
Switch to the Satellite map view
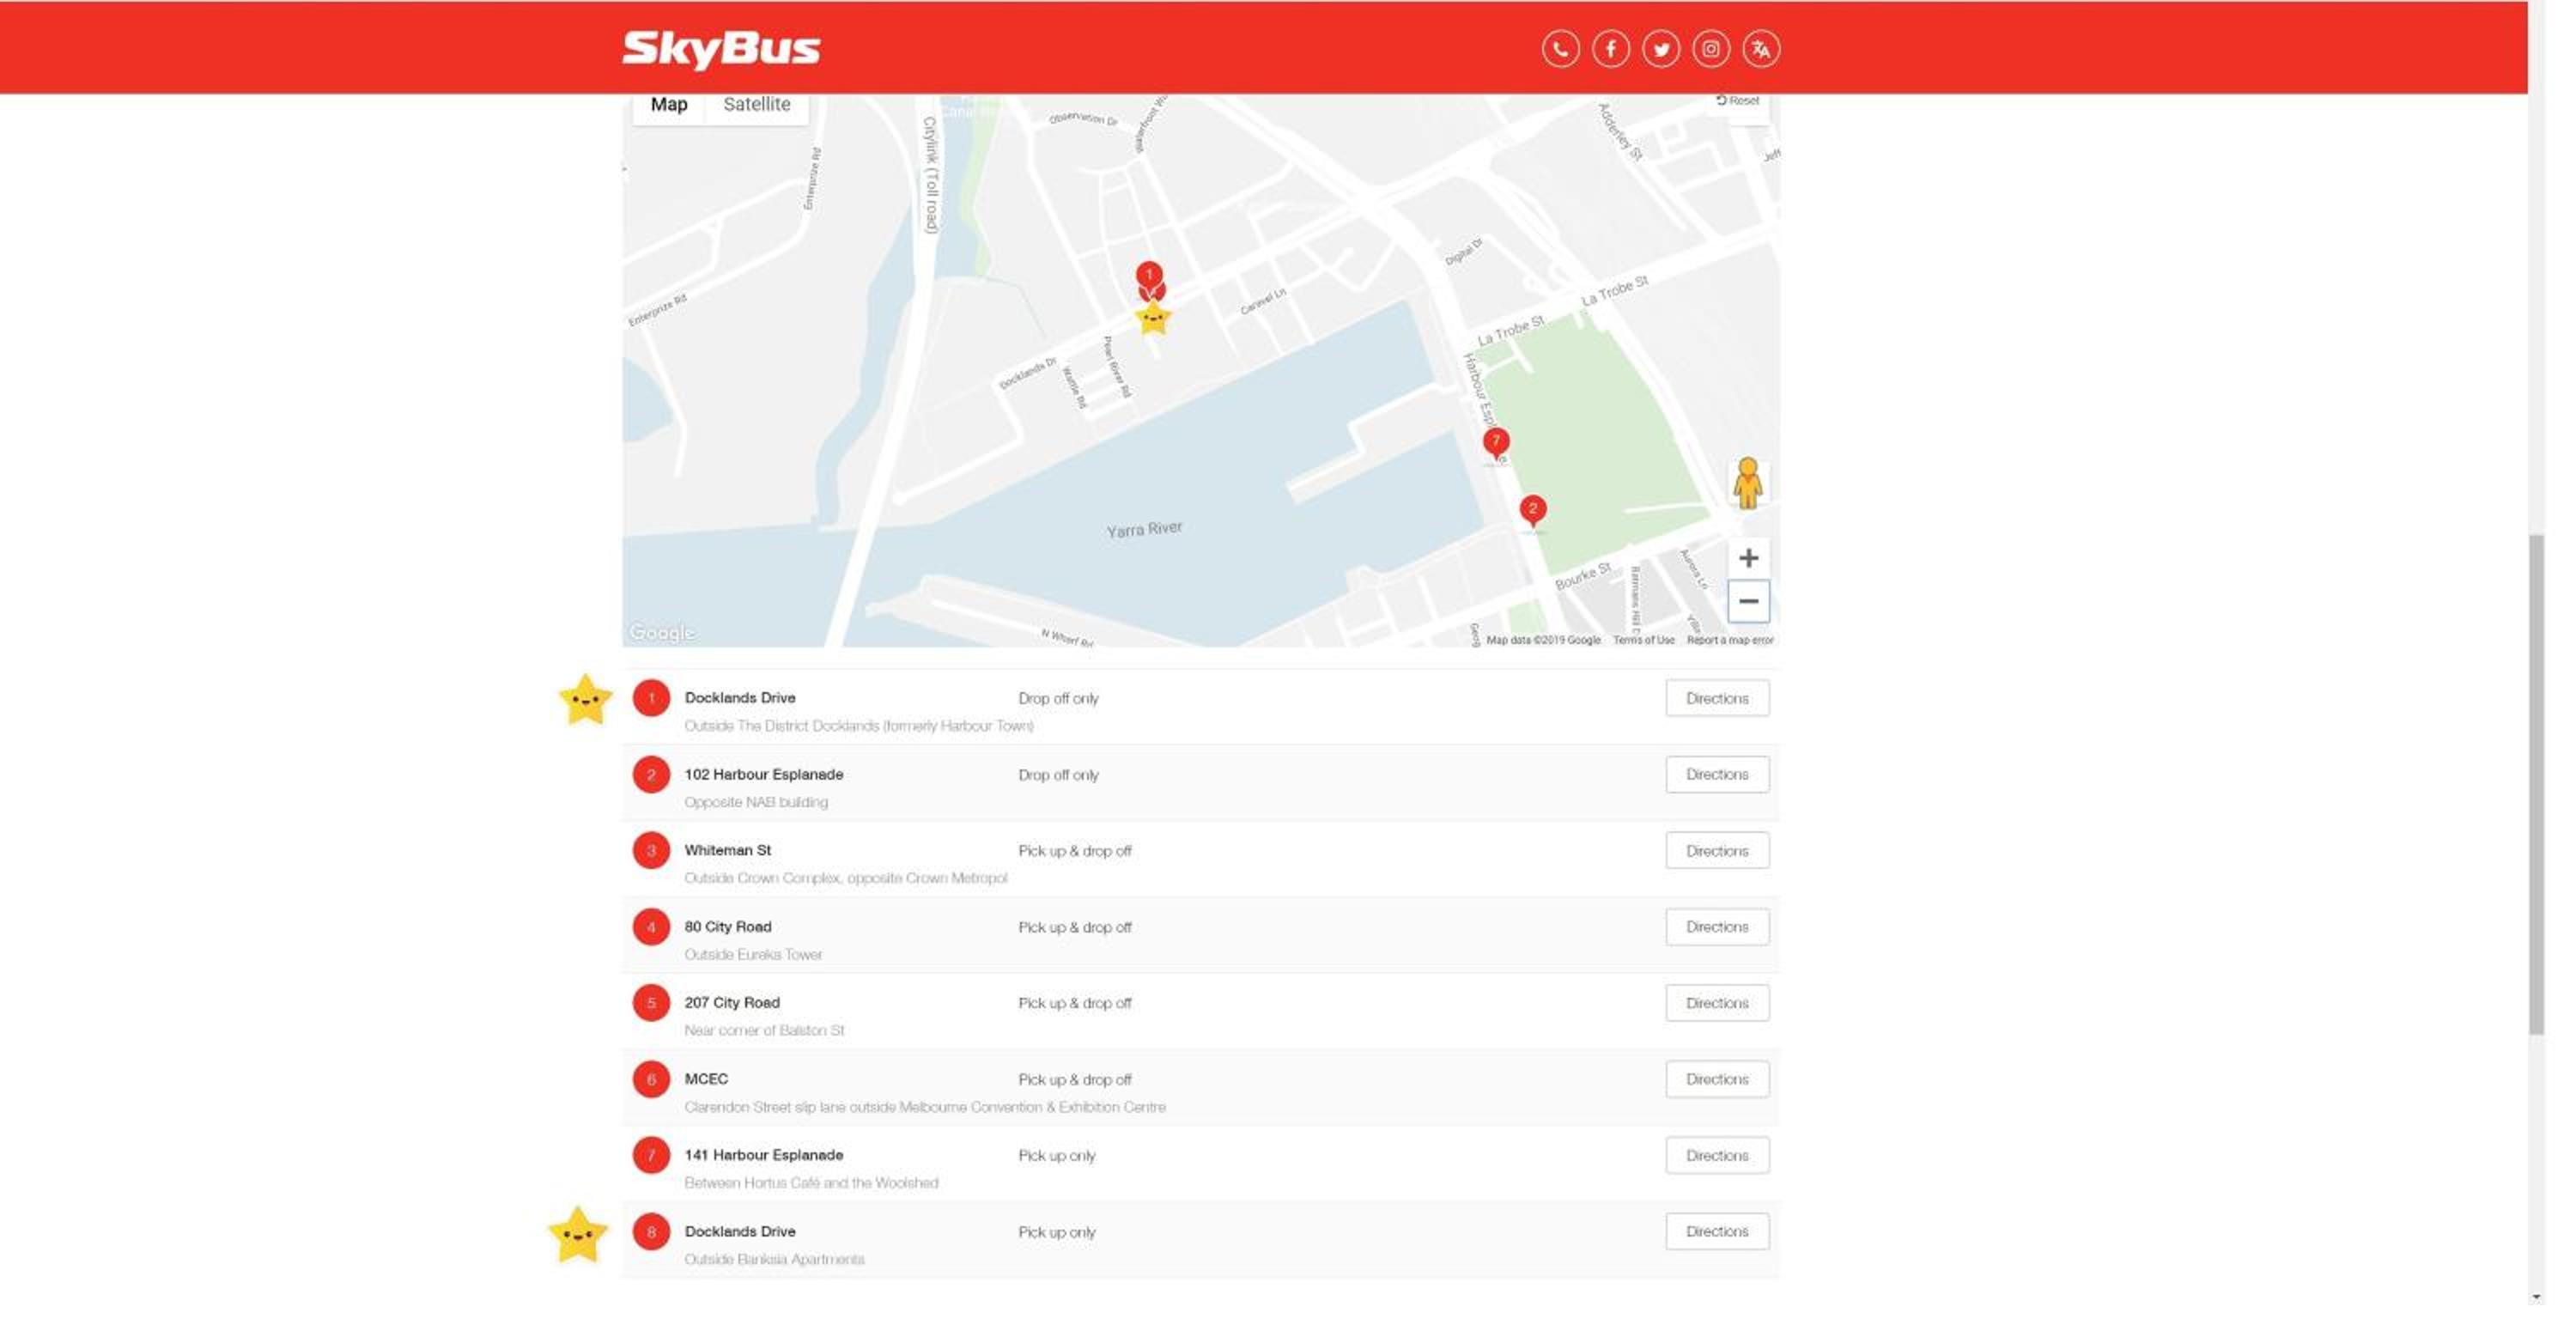[756, 104]
